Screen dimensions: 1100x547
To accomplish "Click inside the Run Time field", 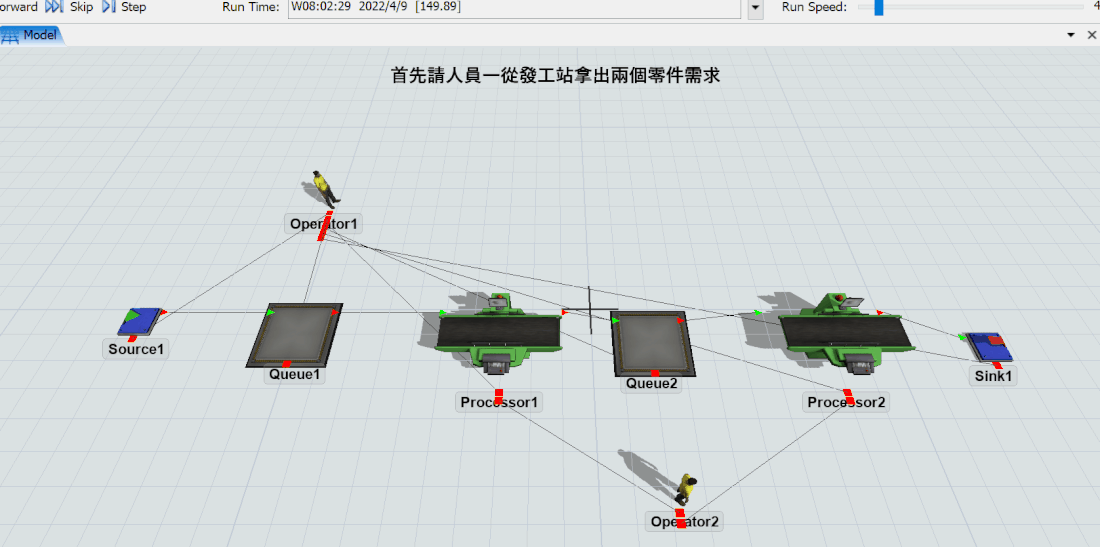I will (514, 7).
